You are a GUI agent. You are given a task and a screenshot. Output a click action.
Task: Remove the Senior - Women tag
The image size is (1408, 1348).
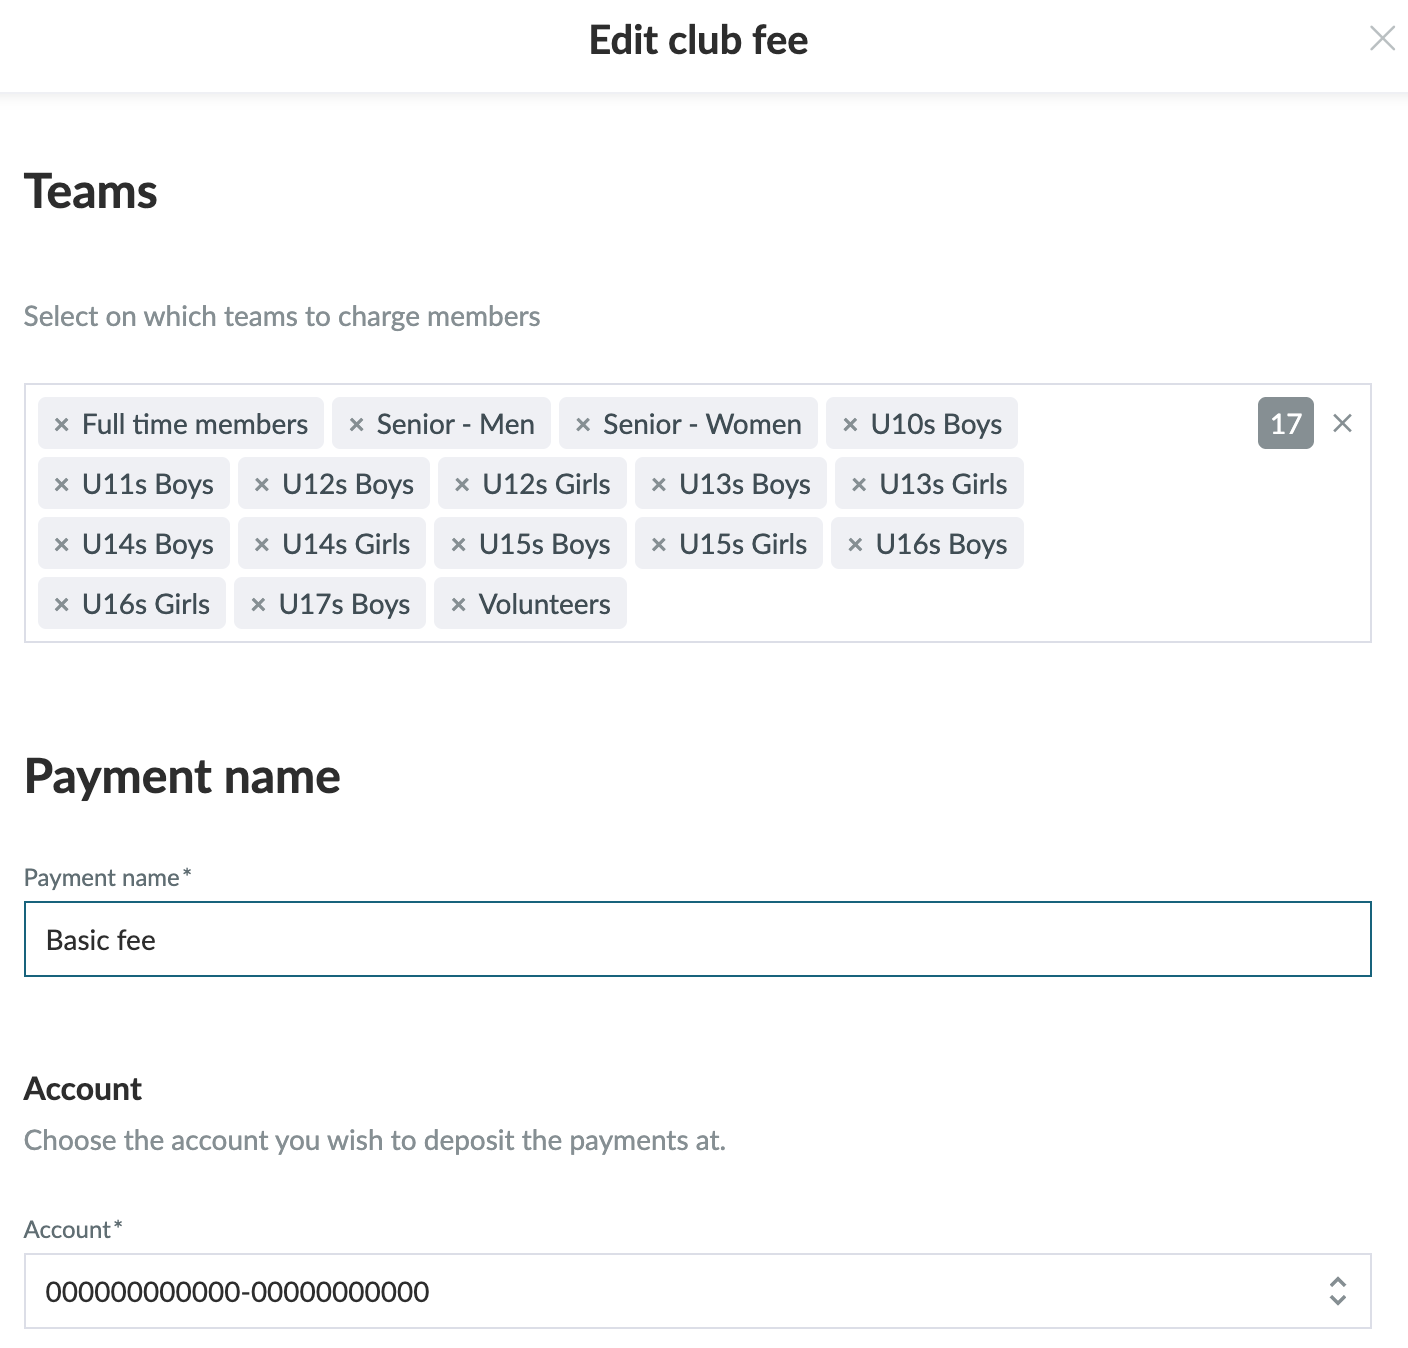click(583, 424)
